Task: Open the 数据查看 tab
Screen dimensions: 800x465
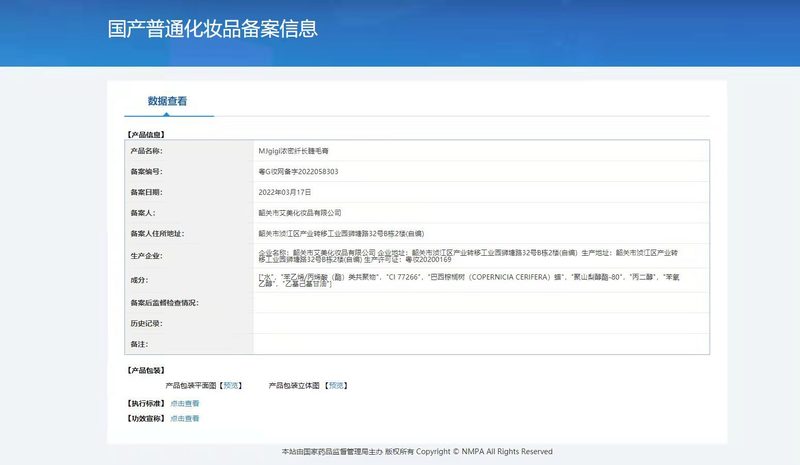Action: click(x=167, y=101)
